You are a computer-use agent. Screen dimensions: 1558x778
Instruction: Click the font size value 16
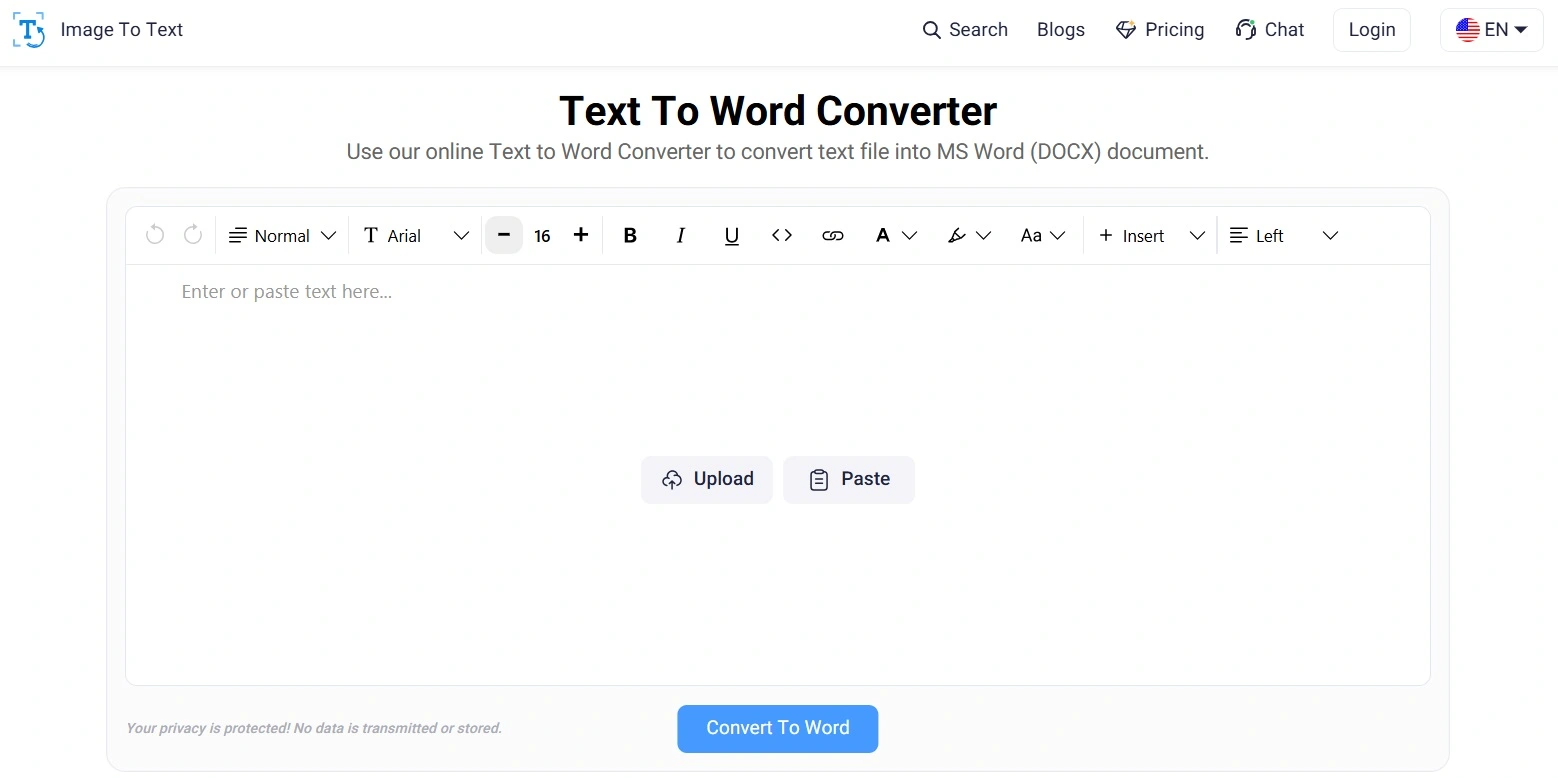[542, 236]
